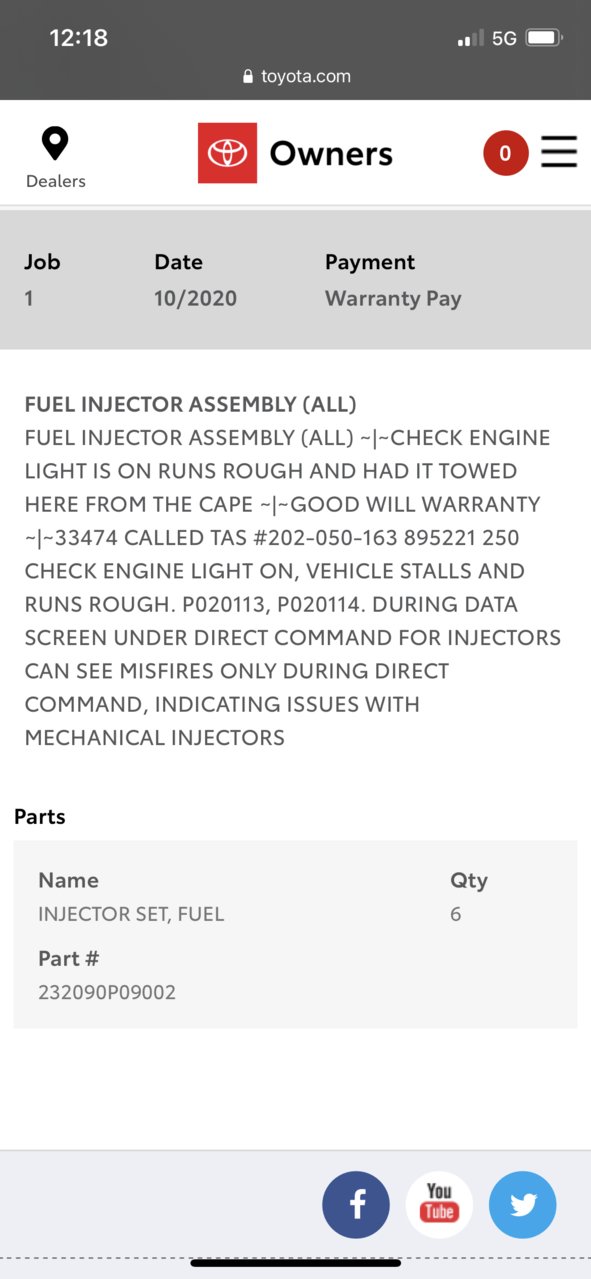The height and width of the screenshot is (1279, 591).
Task: Tap the toyota.com address bar
Action: (296, 77)
